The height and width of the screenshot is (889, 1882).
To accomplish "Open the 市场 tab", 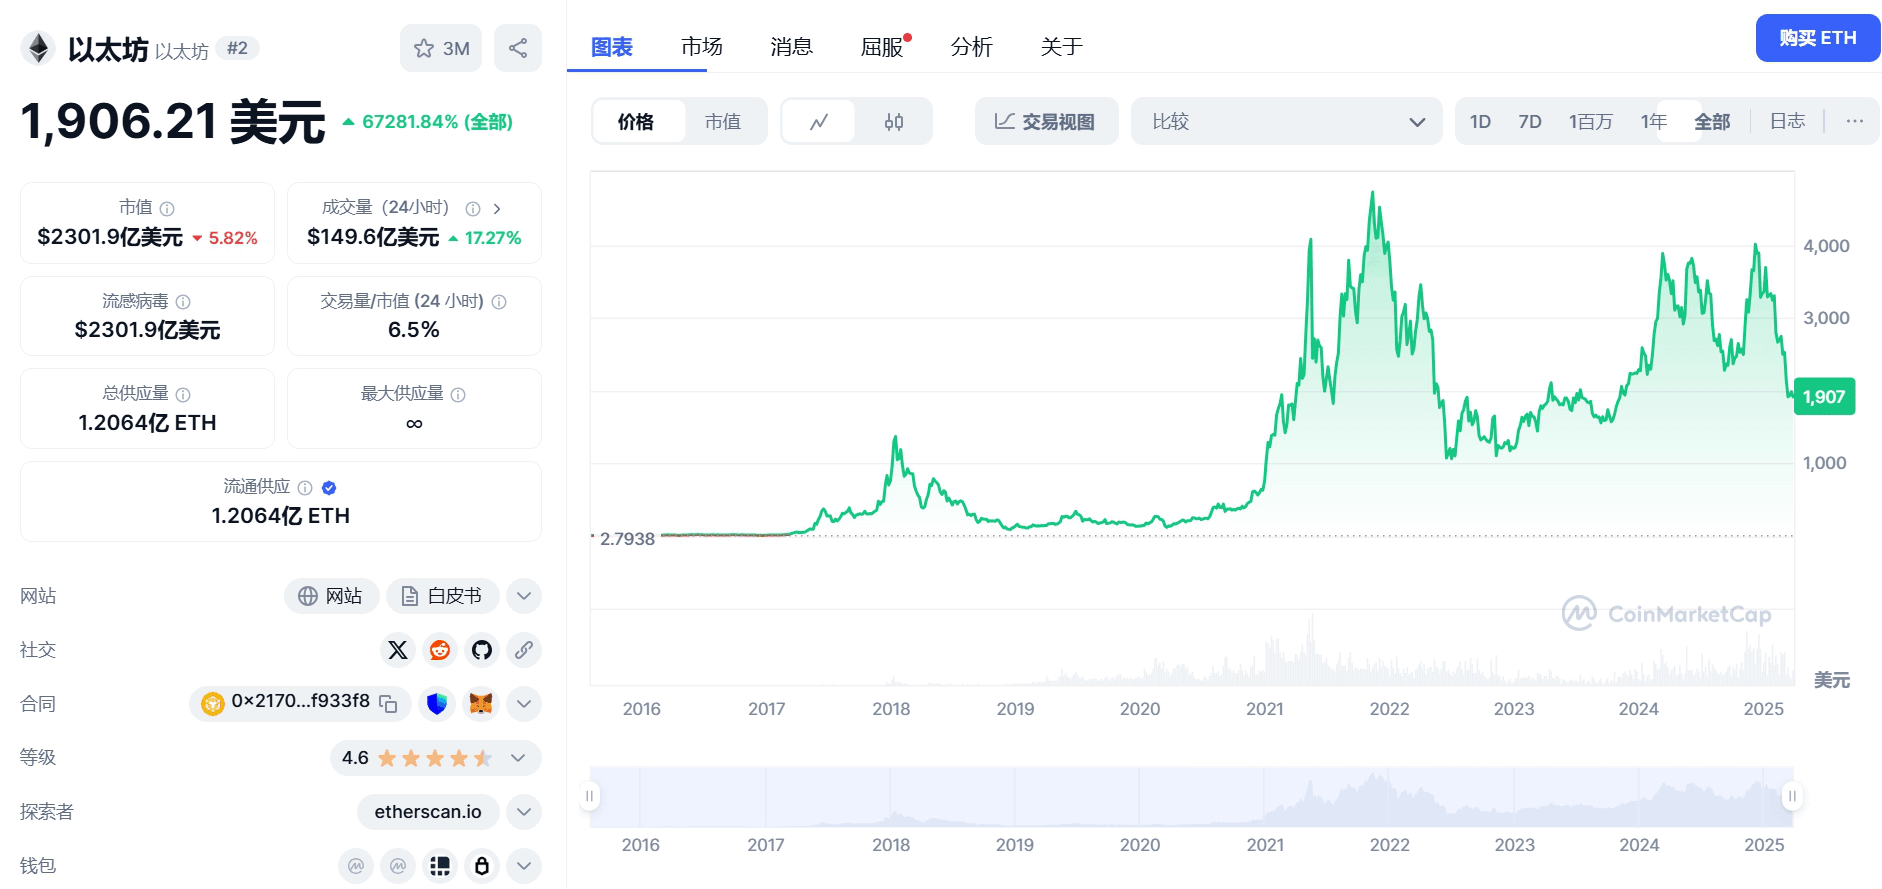I will pyautogui.click(x=702, y=47).
